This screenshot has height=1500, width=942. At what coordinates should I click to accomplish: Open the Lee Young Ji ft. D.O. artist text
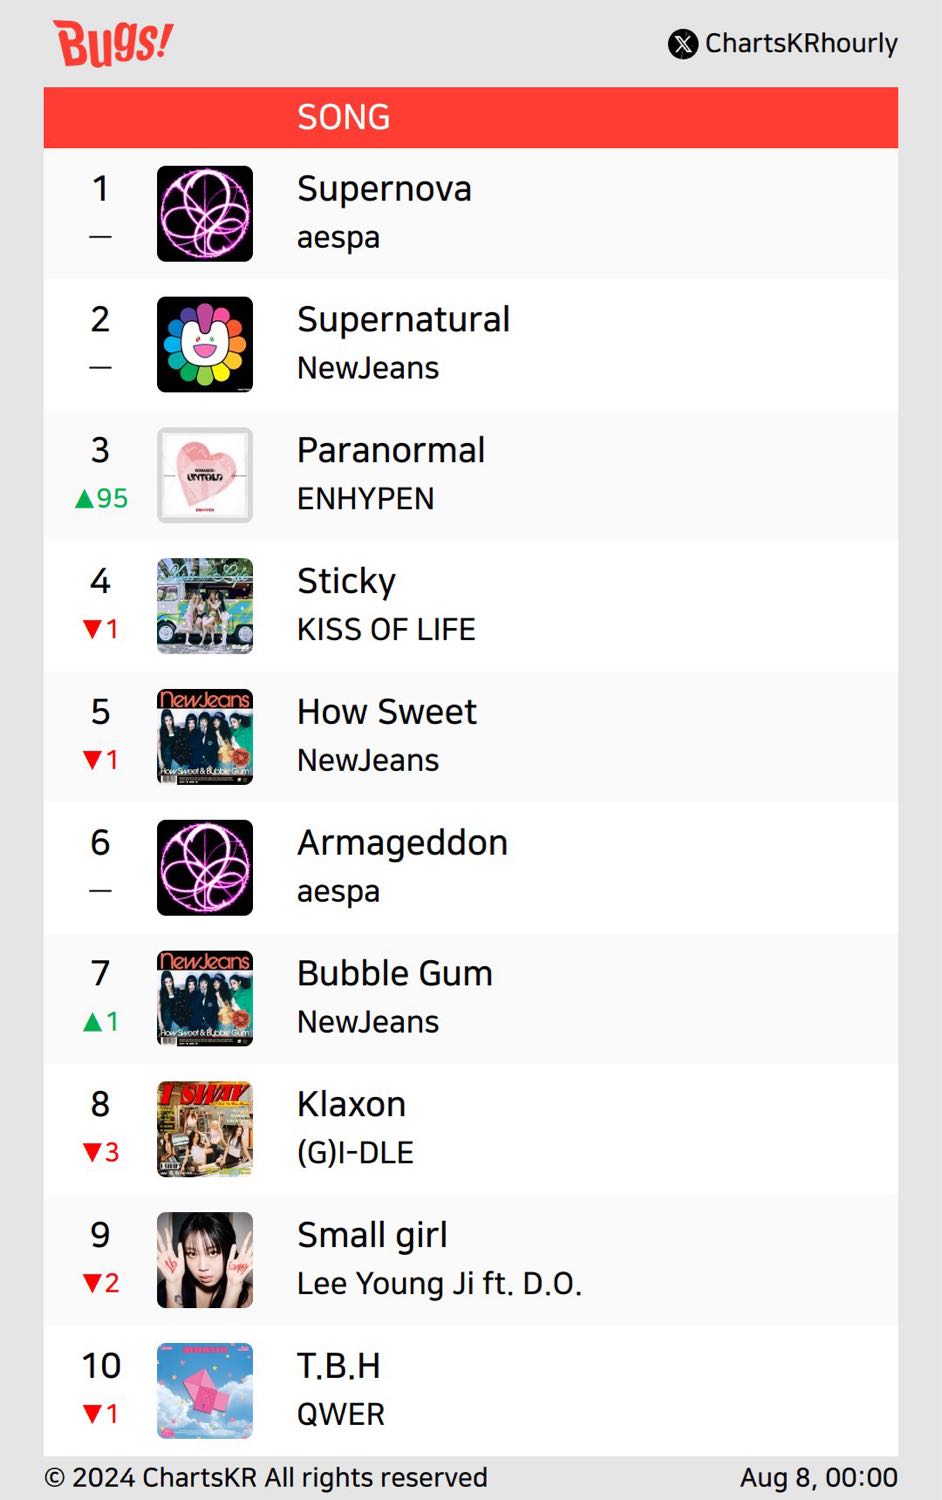pos(439,1283)
